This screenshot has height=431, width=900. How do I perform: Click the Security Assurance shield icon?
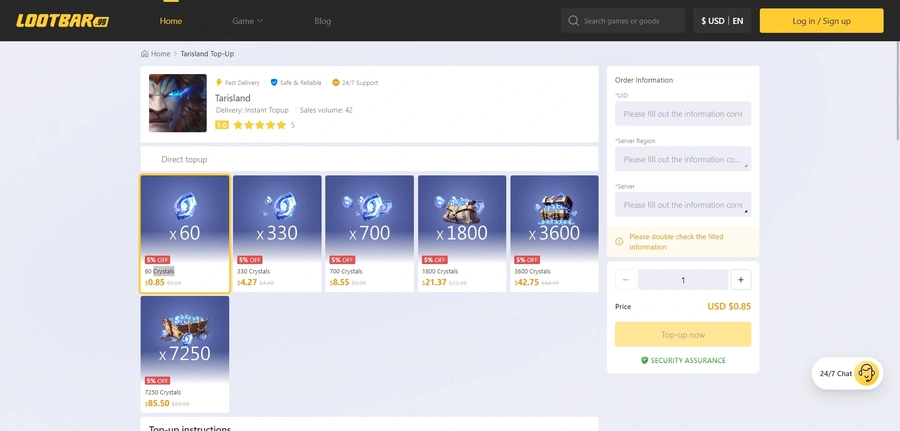click(645, 360)
